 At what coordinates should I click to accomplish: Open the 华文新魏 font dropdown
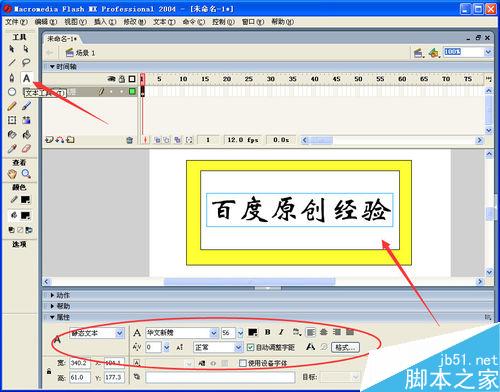coord(213,333)
